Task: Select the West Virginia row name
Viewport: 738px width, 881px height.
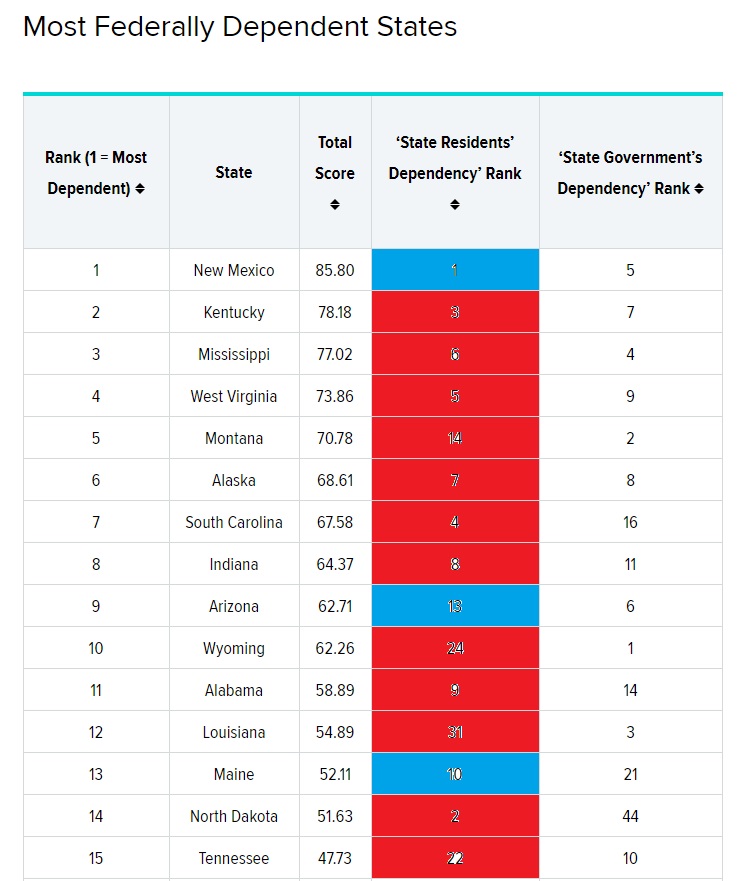Action: pyautogui.click(x=234, y=396)
